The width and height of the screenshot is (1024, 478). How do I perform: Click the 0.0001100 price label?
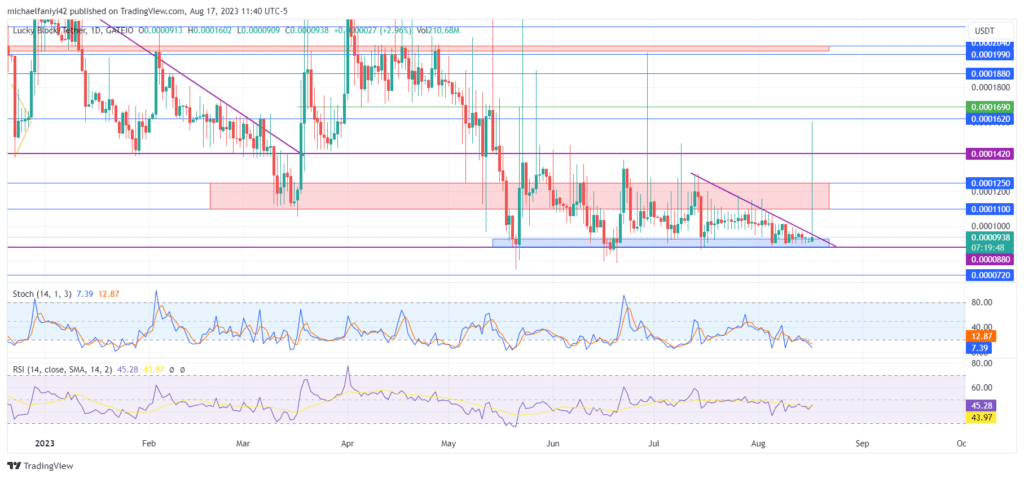coord(990,209)
